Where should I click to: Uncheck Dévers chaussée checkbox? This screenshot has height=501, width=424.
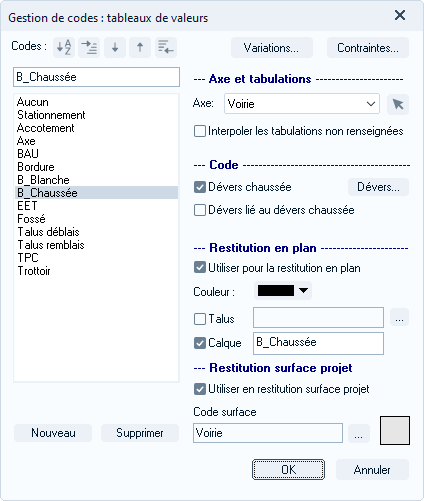coord(200,187)
